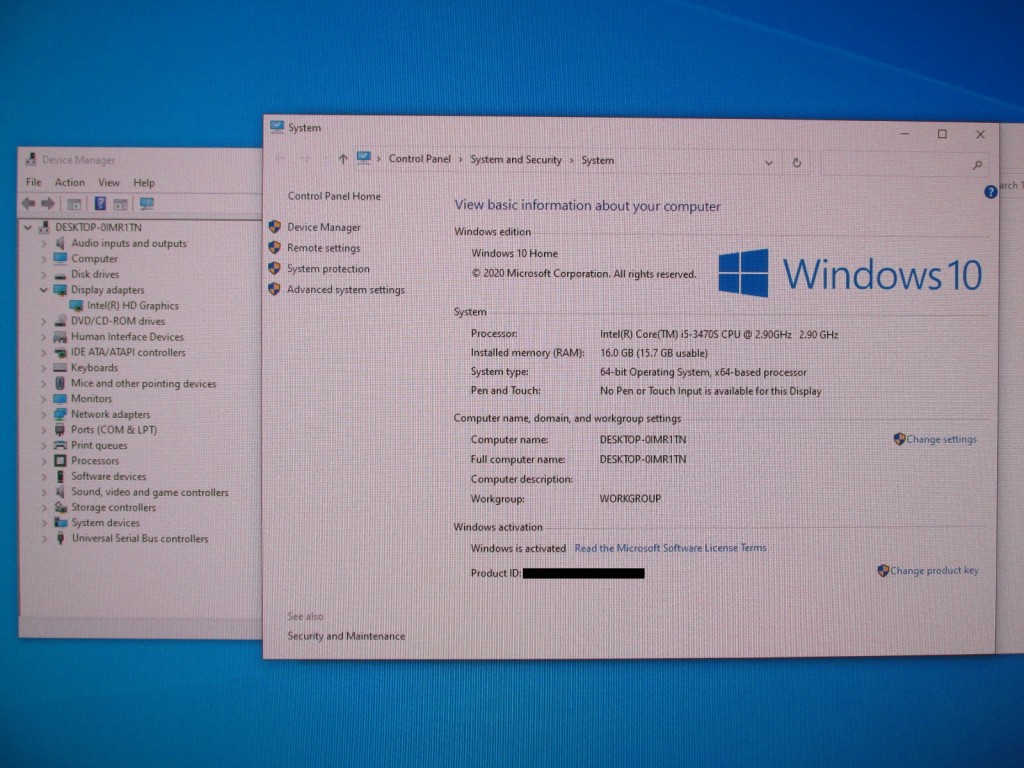Image resolution: width=1024 pixels, height=768 pixels.
Task: Open Help via the blue question-mark in System window
Action: click(990, 192)
